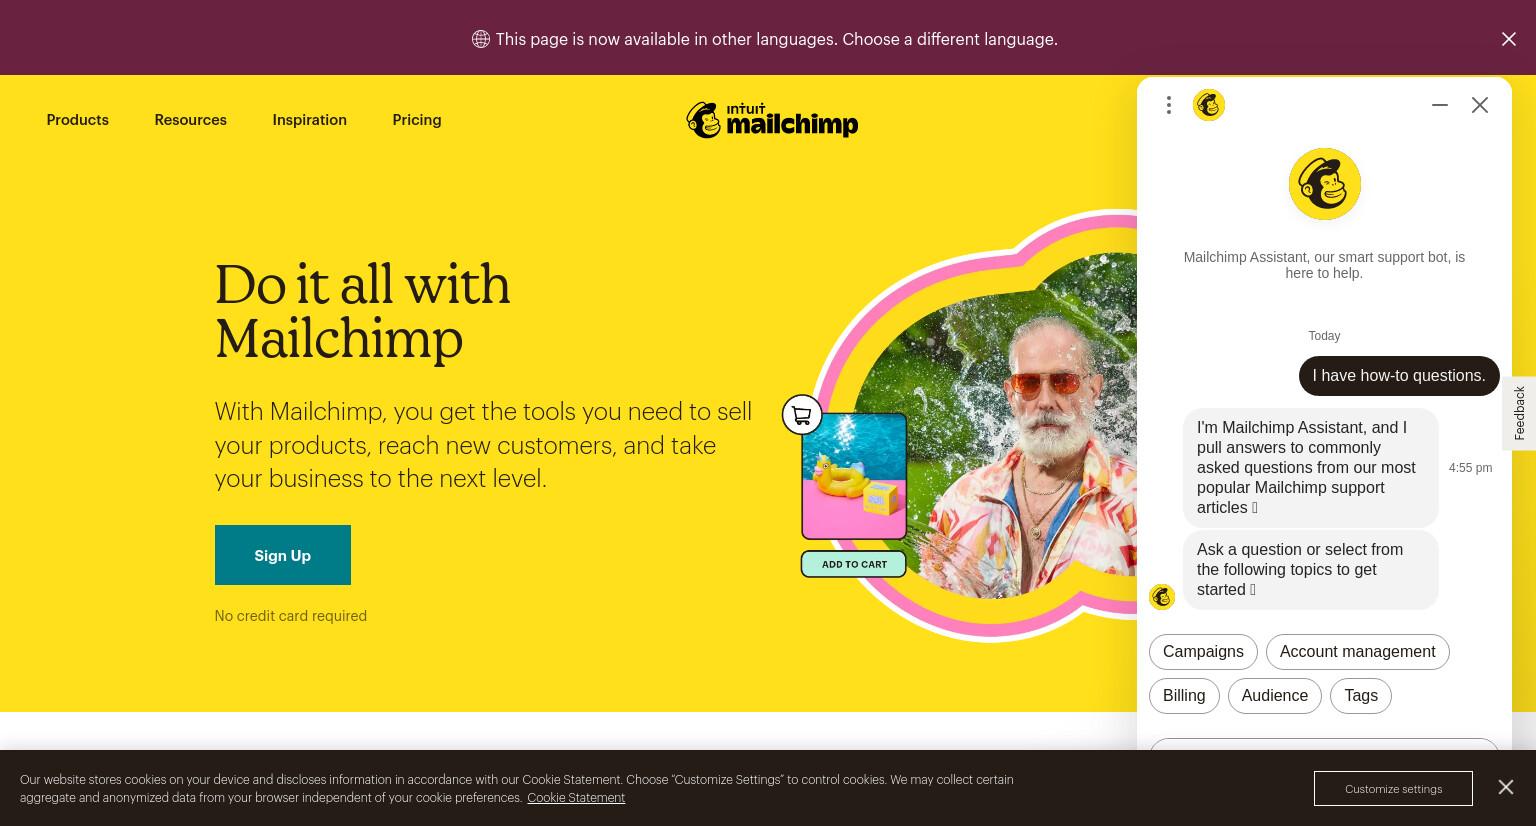Open the vertical Feedback tab
Screen dimensions: 1536x826
[x=1520, y=413]
